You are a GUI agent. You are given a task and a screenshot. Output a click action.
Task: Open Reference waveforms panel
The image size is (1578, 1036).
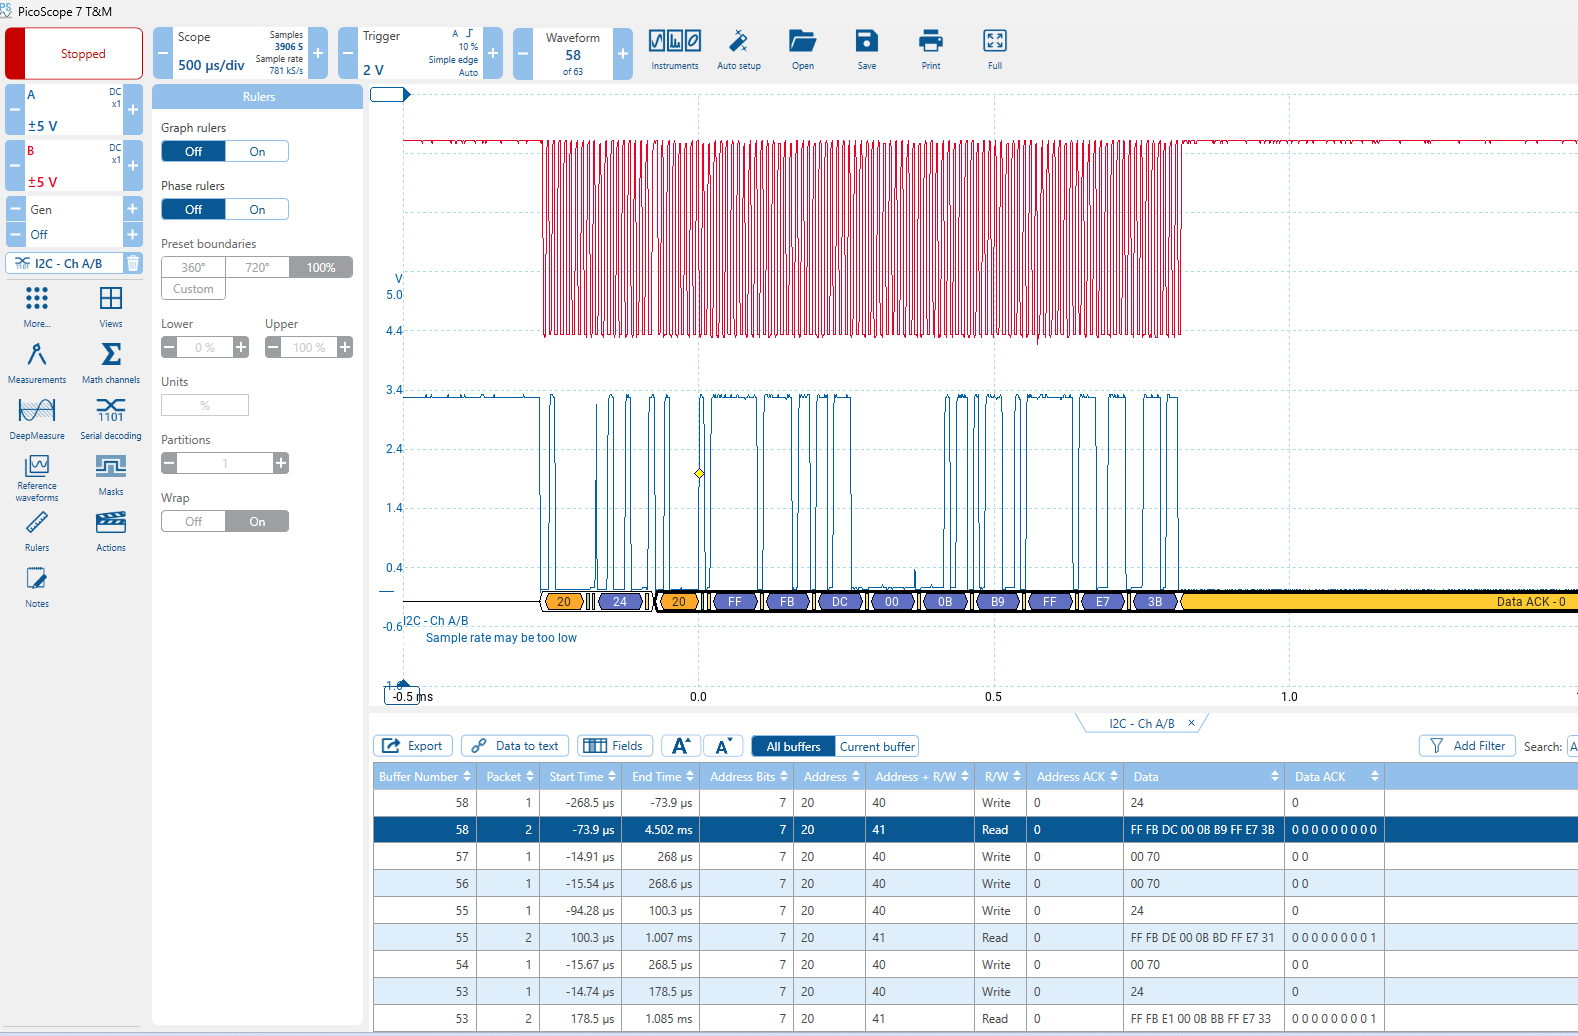tap(37, 476)
